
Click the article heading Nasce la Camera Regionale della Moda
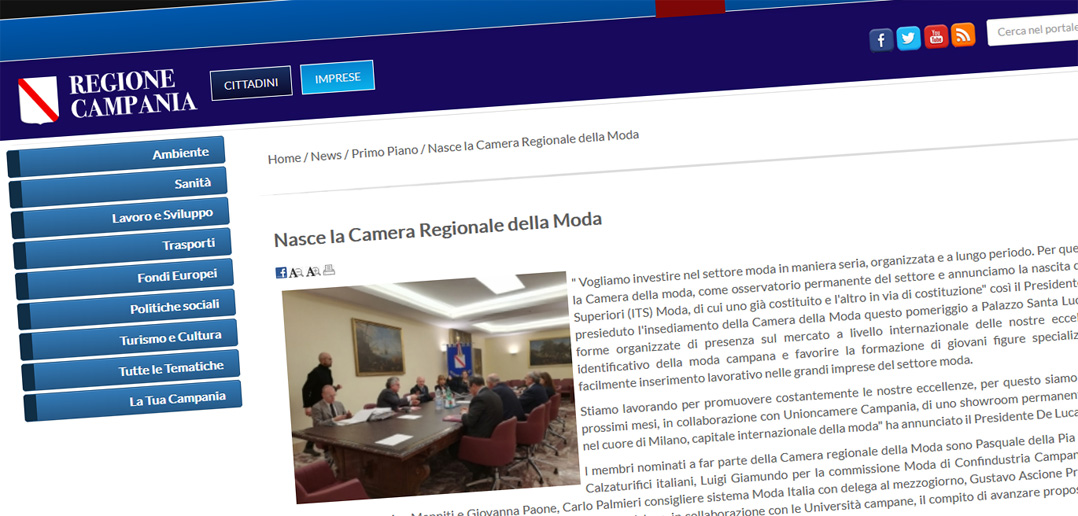coord(438,229)
